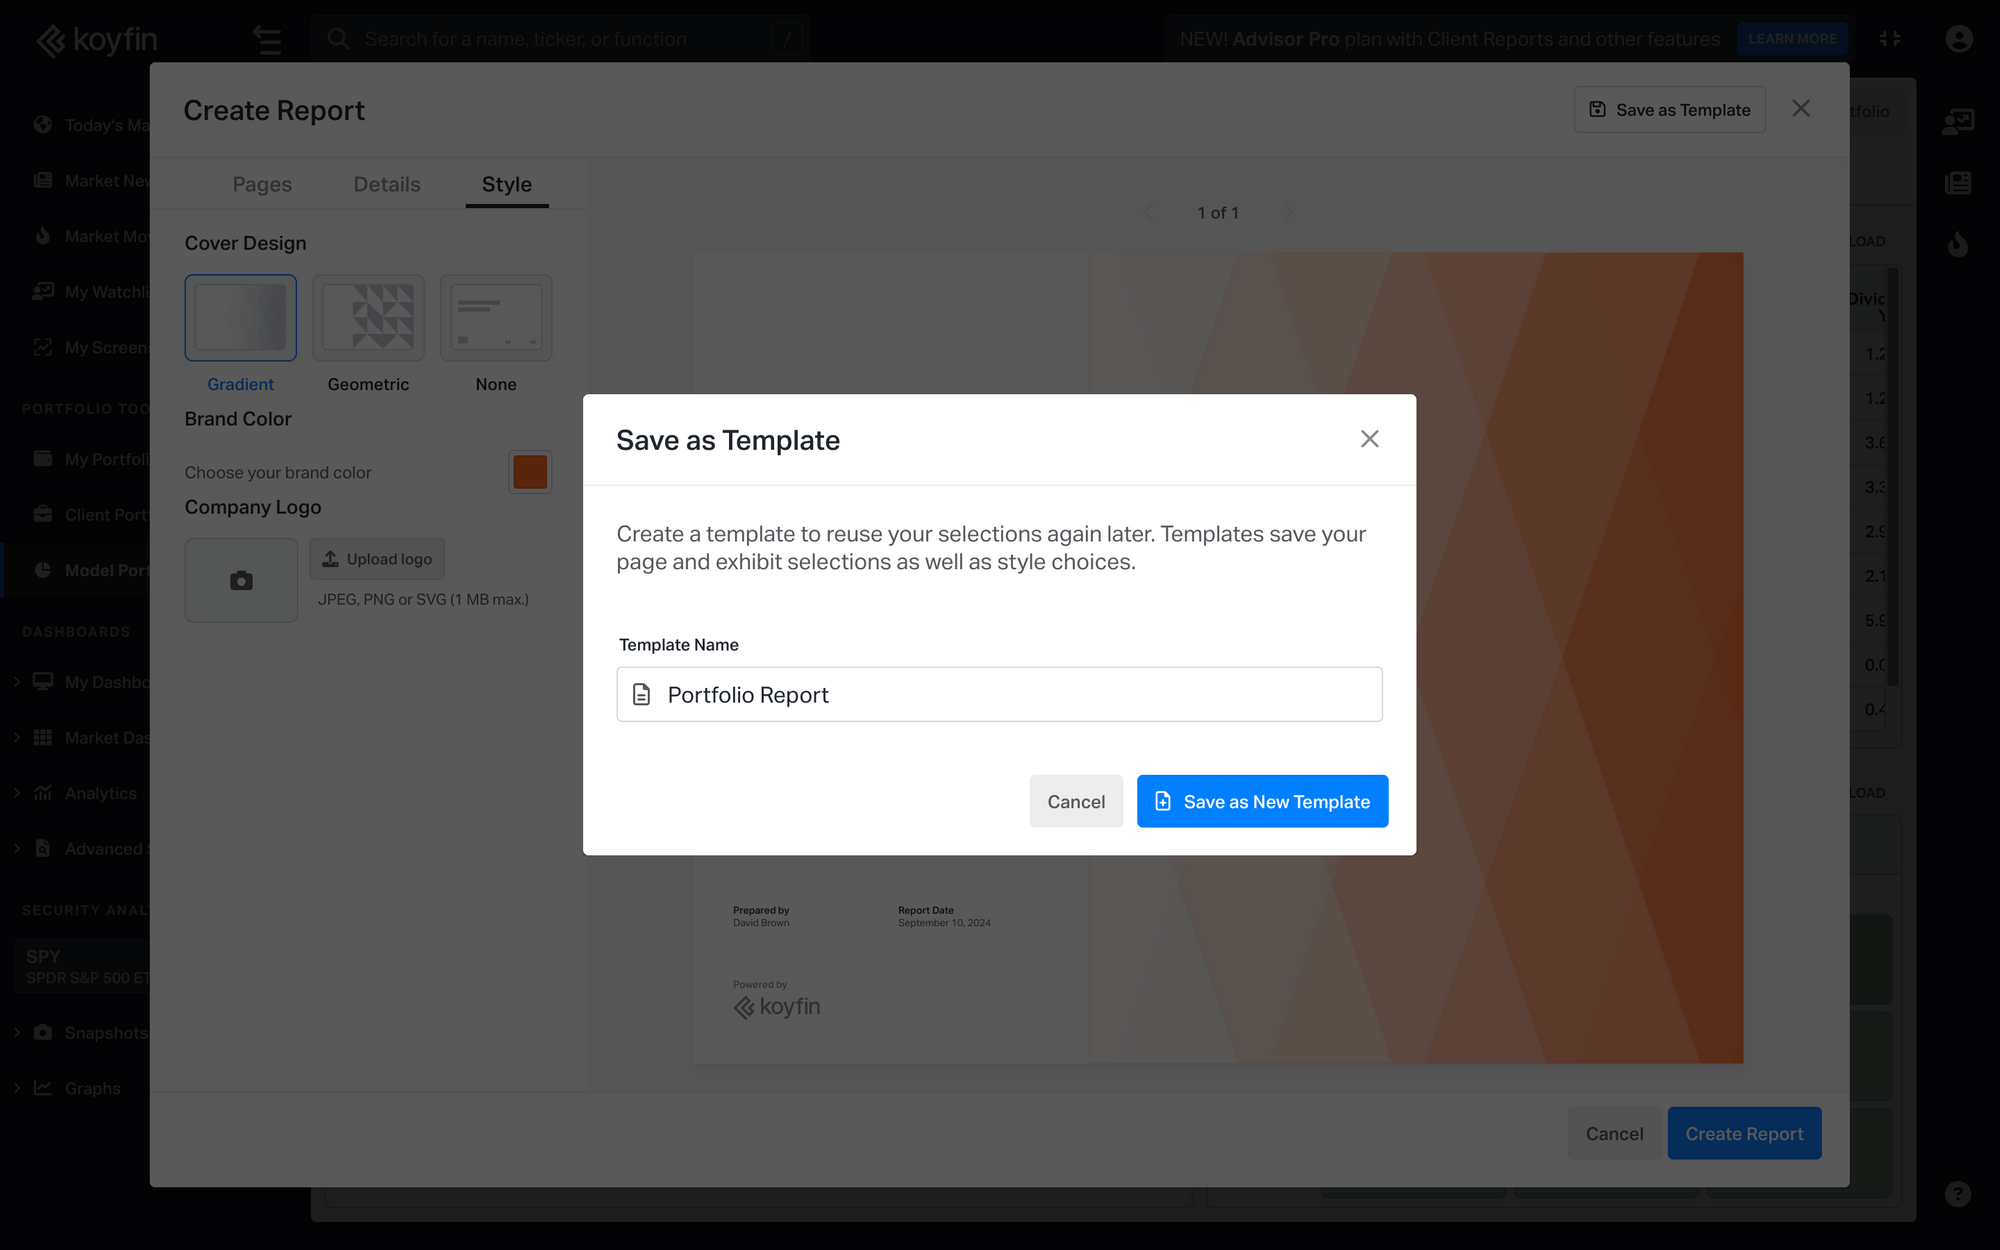
Task: Click Save as New Template button
Action: tap(1263, 801)
